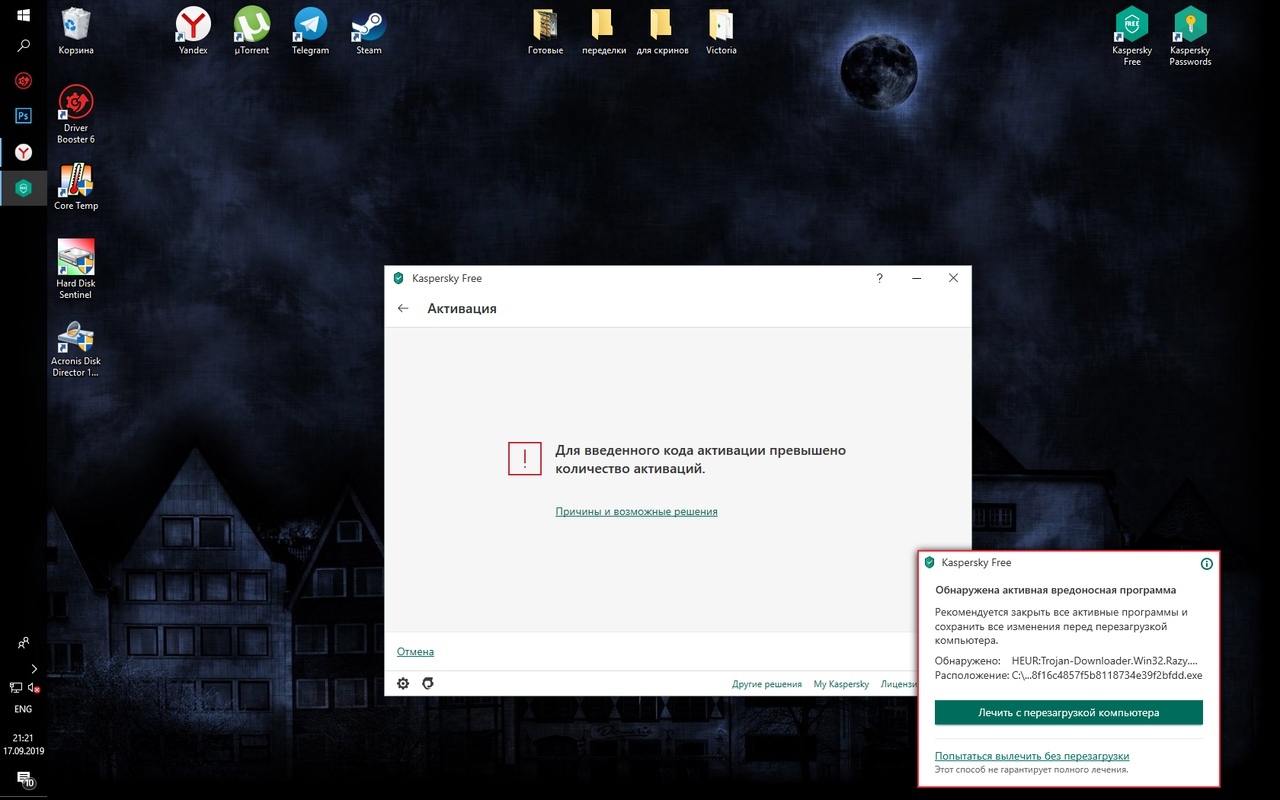This screenshot has width=1280, height=800.
Task: Click the detected HEUR:Trojan-Downloader.Win32.Razy name
Action: [1104, 661]
